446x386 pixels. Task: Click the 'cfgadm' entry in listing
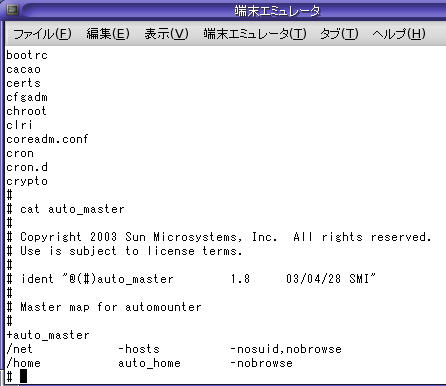pos(27,97)
